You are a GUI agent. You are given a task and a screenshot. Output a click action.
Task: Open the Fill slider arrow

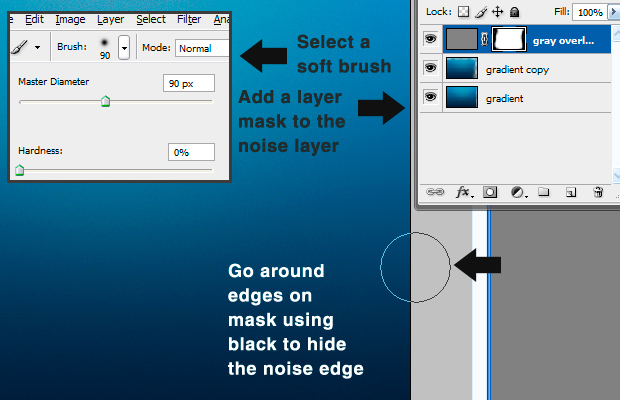point(614,12)
